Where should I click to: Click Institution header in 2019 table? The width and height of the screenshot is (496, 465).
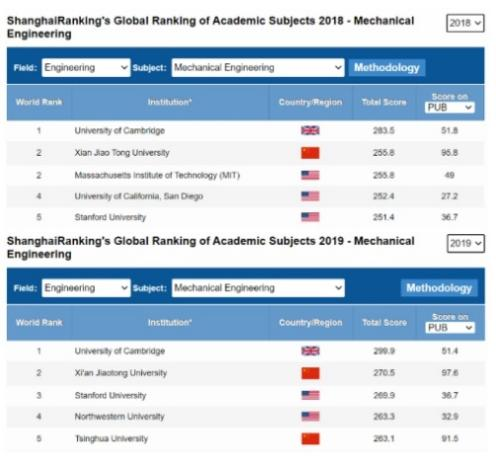[x=170, y=323]
